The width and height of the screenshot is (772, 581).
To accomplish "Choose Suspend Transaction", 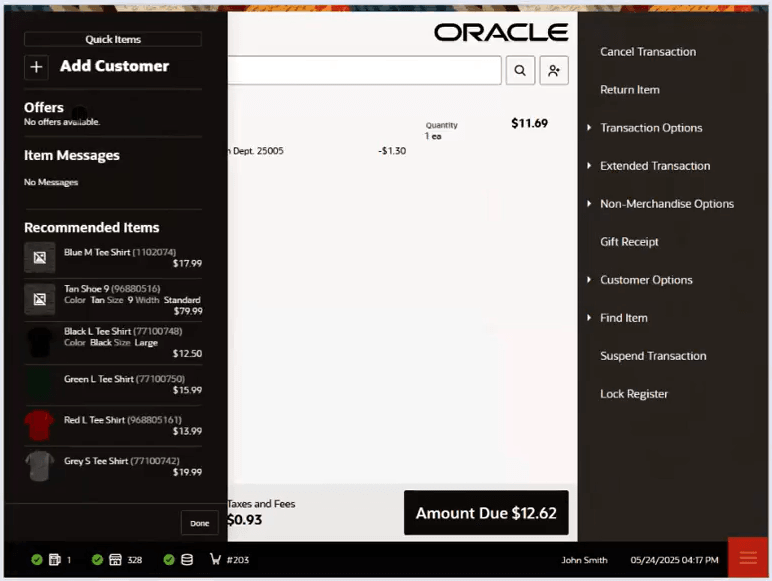I will pyautogui.click(x=653, y=356).
